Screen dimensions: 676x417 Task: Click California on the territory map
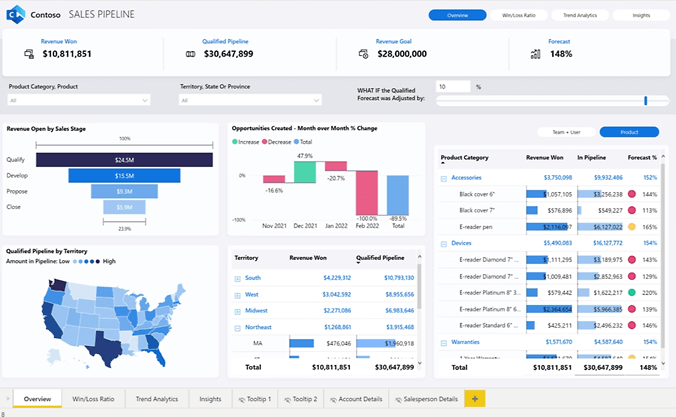53,323
